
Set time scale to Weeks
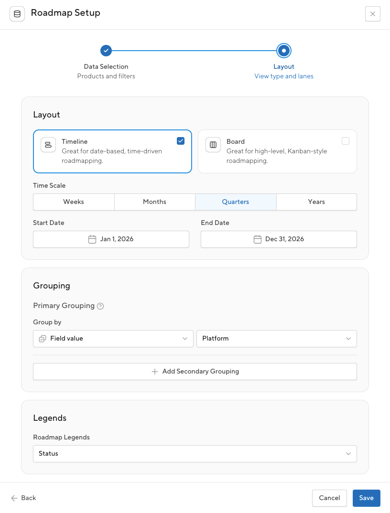tap(74, 202)
